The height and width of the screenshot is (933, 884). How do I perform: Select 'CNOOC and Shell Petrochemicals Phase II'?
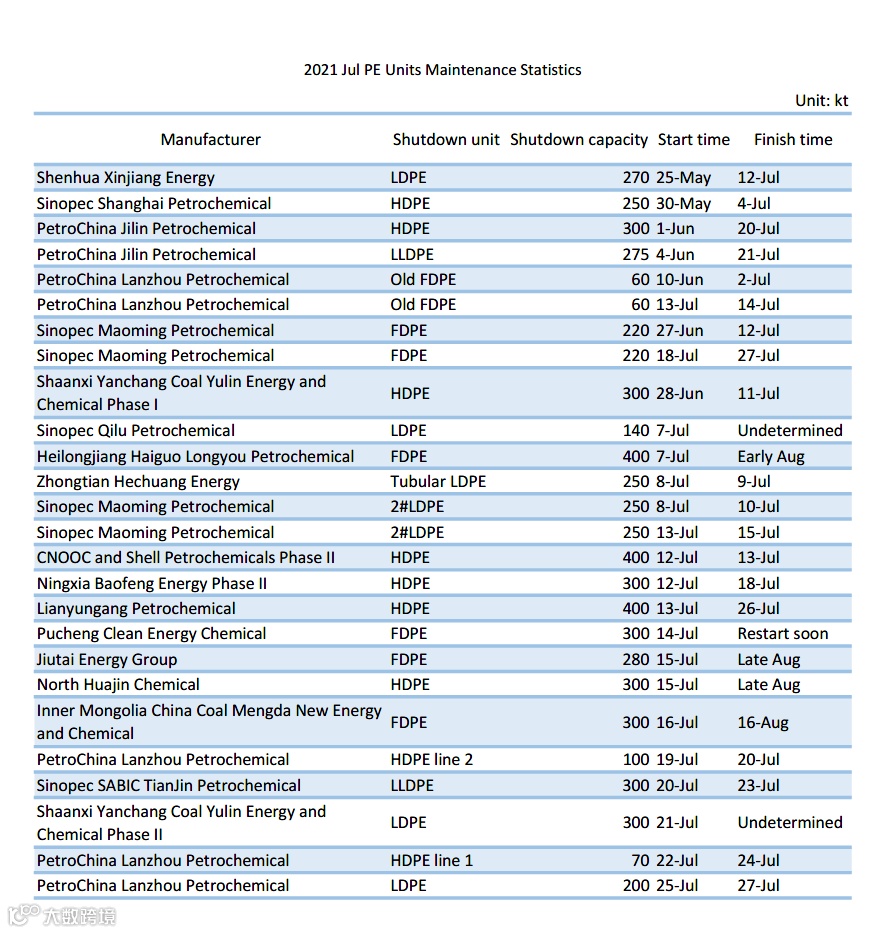point(186,558)
